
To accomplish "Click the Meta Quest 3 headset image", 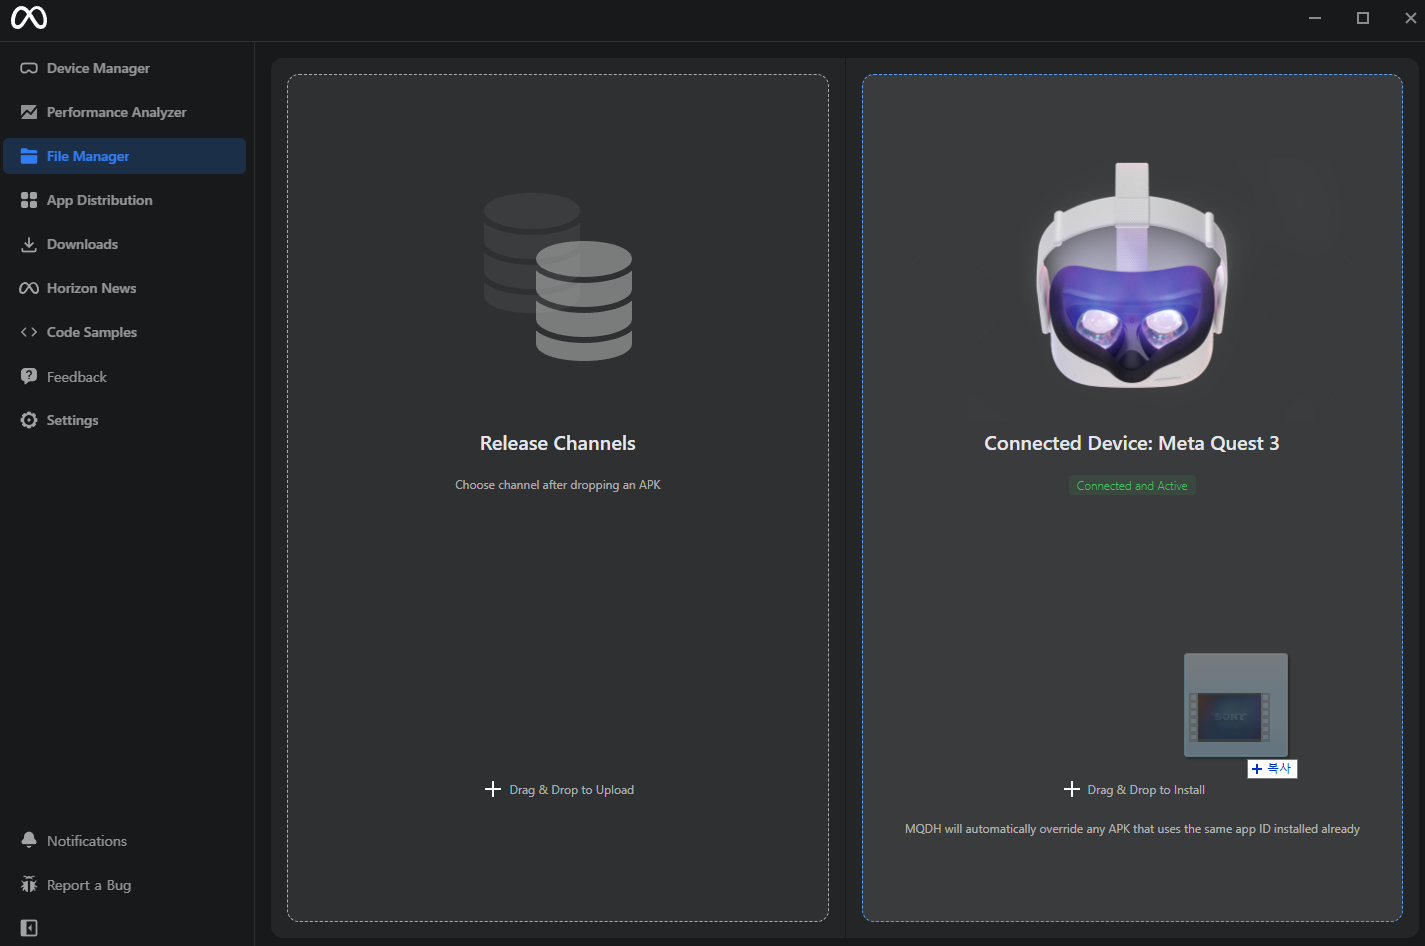I will [x=1132, y=275].
